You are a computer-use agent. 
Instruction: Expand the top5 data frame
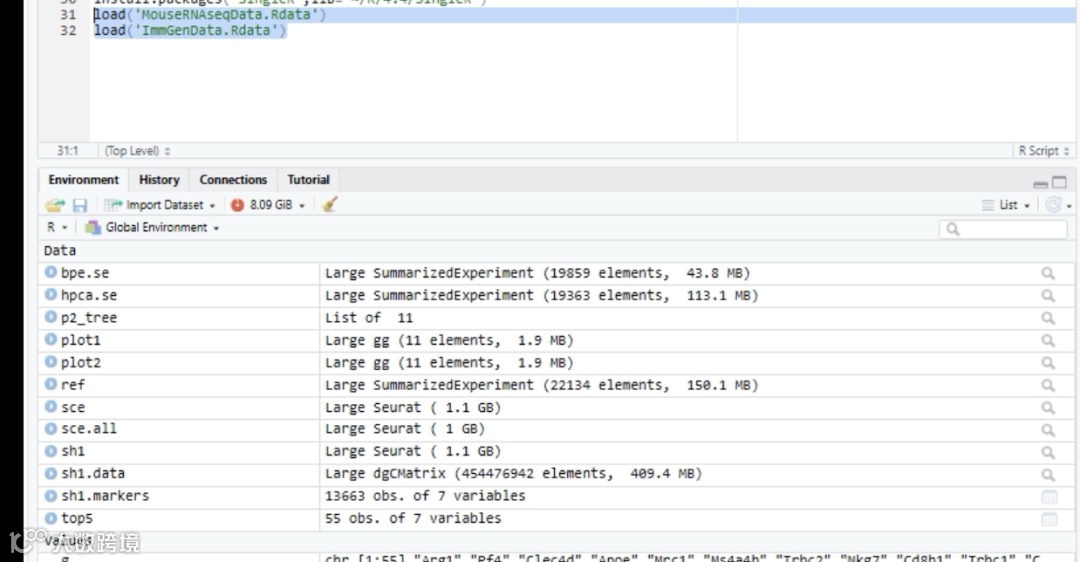51,518
